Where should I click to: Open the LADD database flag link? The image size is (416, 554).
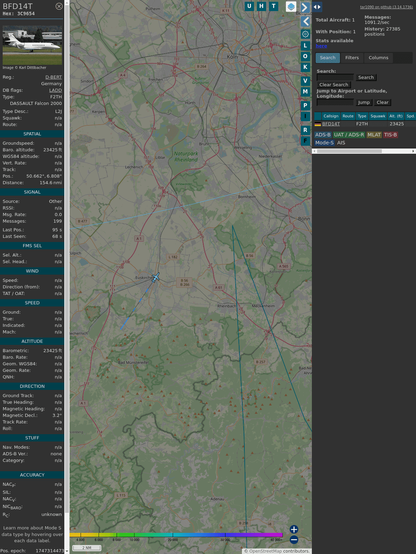click(55, 90)
